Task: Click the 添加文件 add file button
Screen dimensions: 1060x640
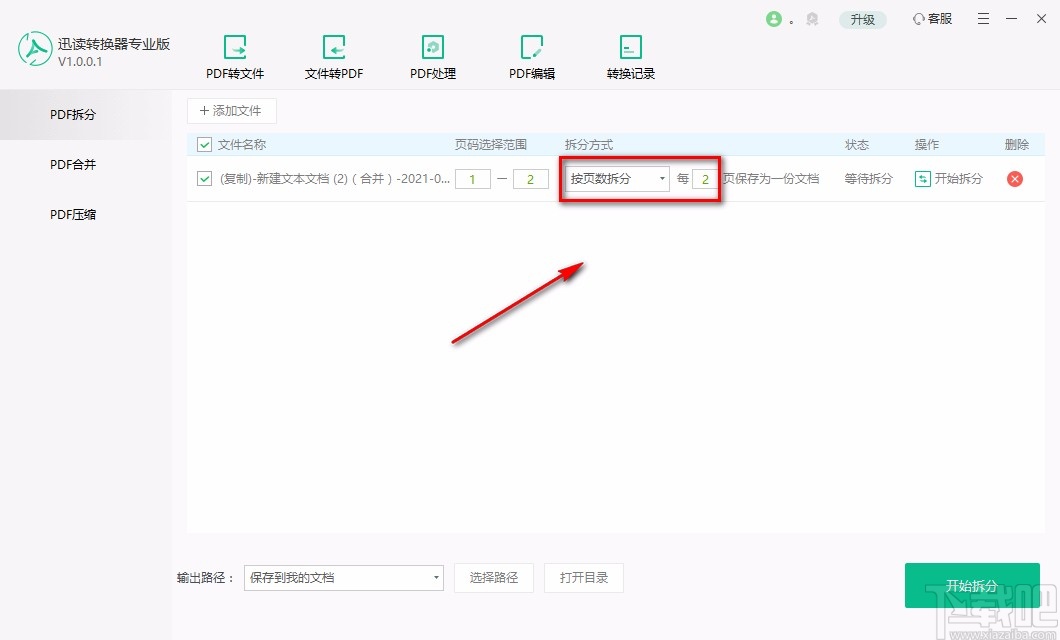Action: [232, 110]
